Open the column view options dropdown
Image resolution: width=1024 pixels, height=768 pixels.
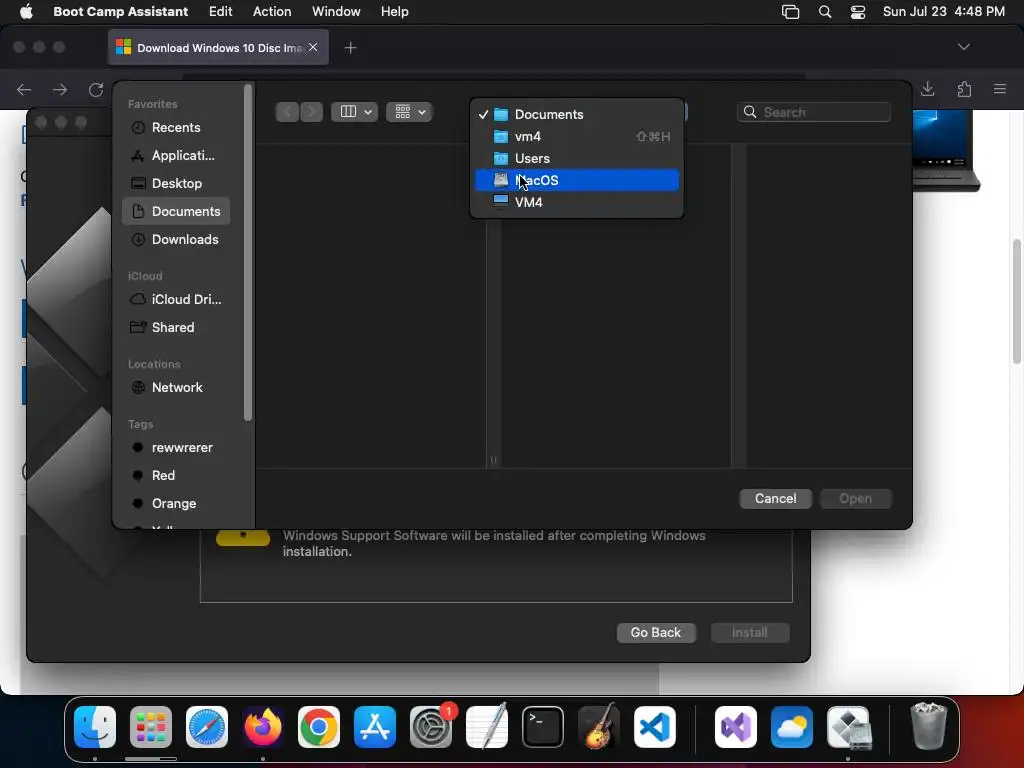355,112
